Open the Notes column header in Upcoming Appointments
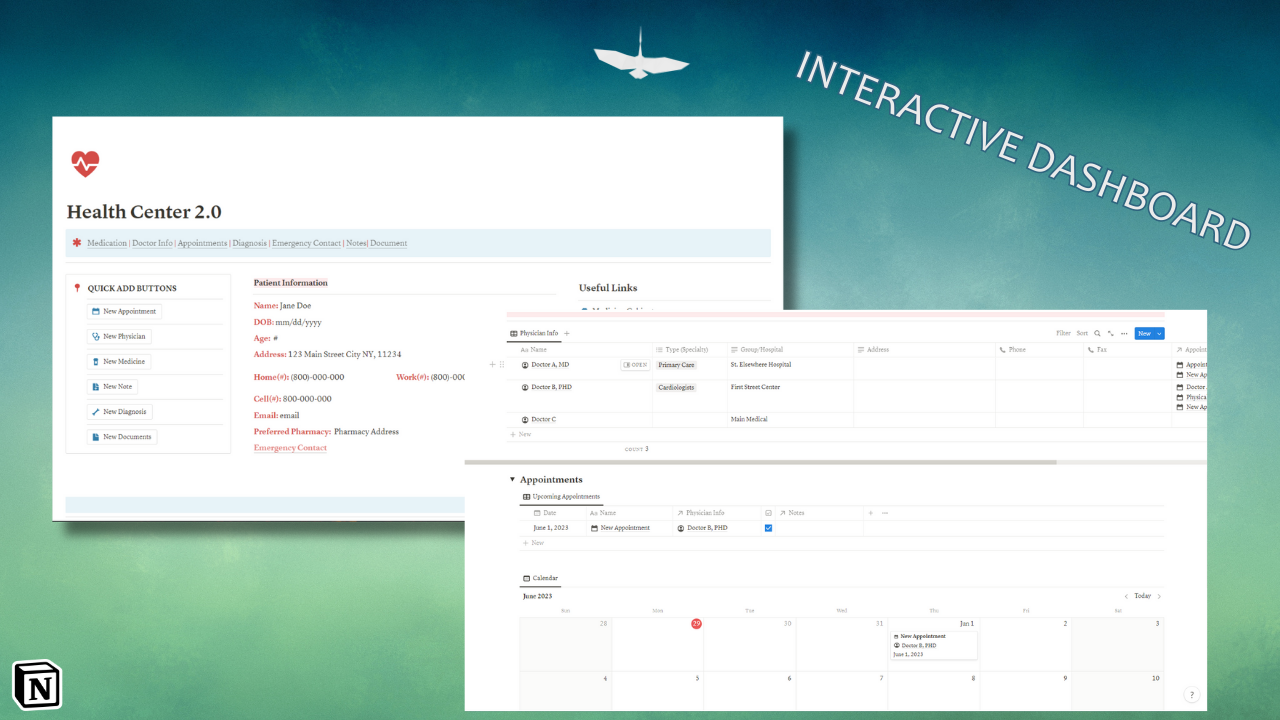This screenshot has width=1280, height=720. click(x=818, y=513)
